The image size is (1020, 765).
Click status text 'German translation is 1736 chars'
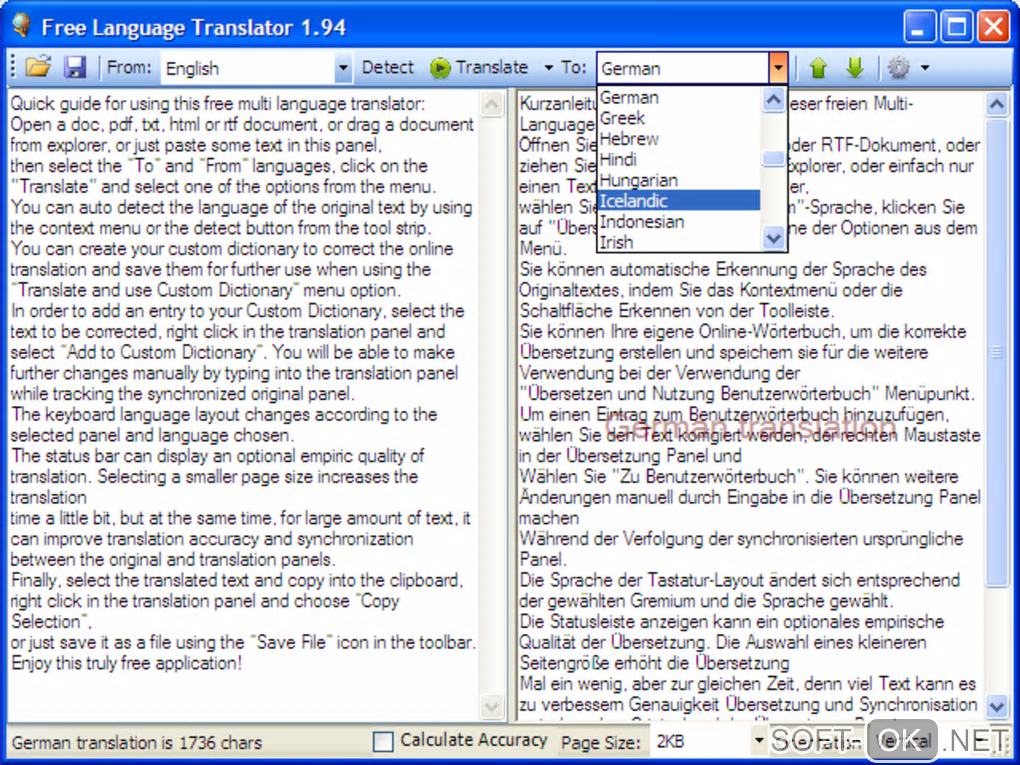(x=137, y=742)
